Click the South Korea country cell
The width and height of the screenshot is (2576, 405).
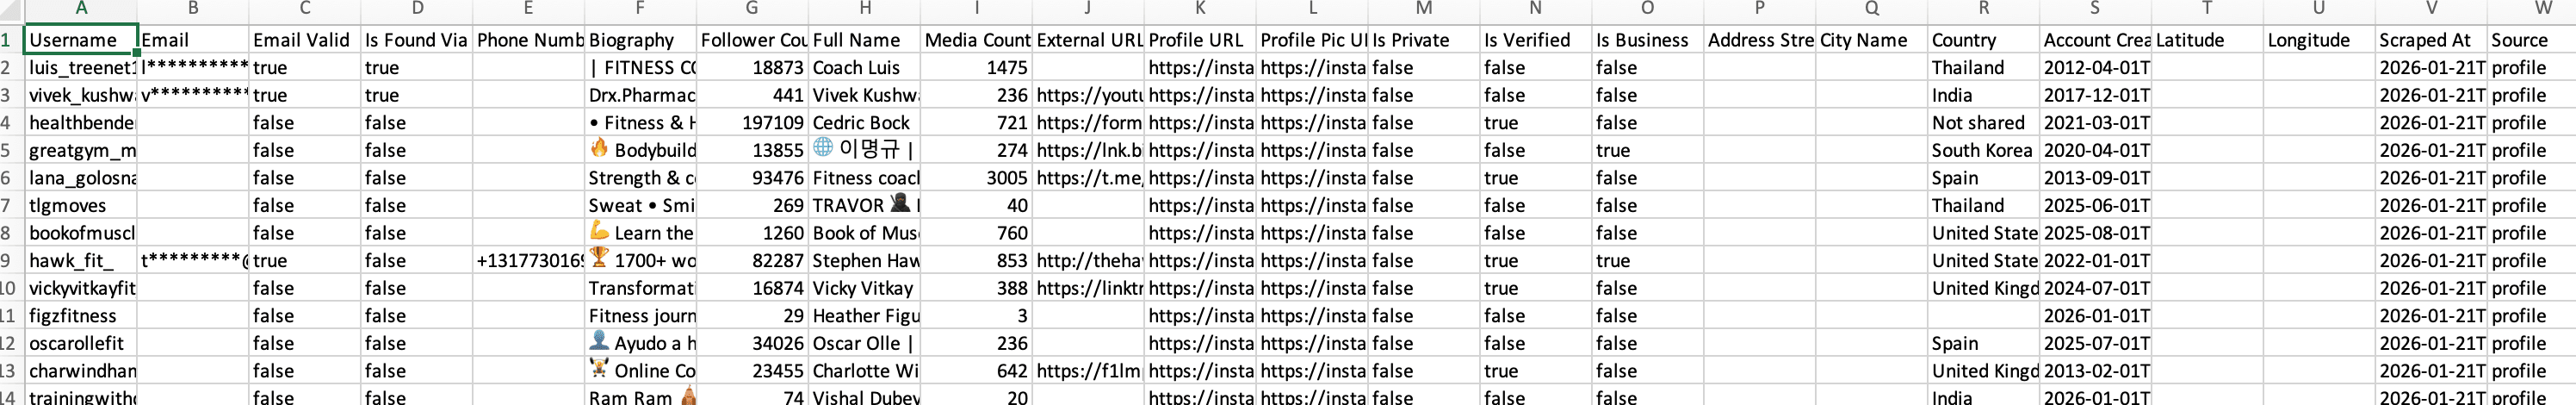click(x=1982, y=151)
